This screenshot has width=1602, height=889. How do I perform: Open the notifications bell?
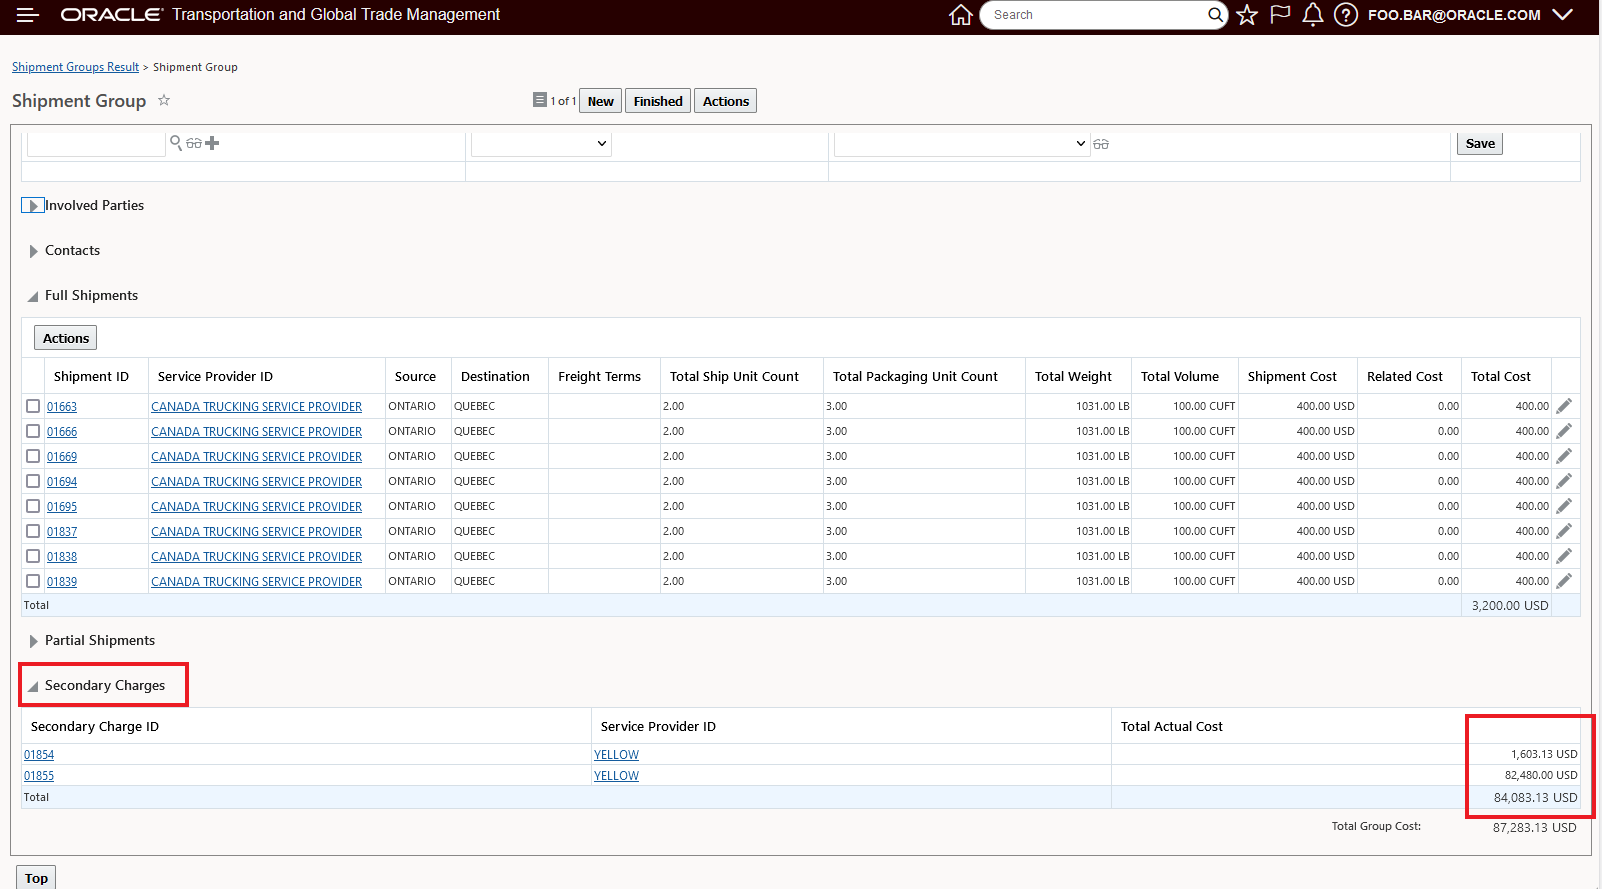pyautogui.click(x=1313, y=15)
